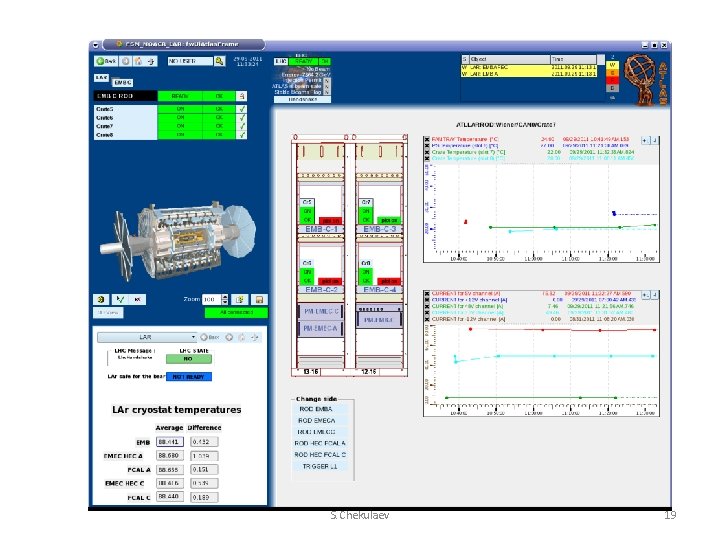Click the forward navigation icon beside Back
Viewport: 720px width, 540px height.
[x=126, y=61]
